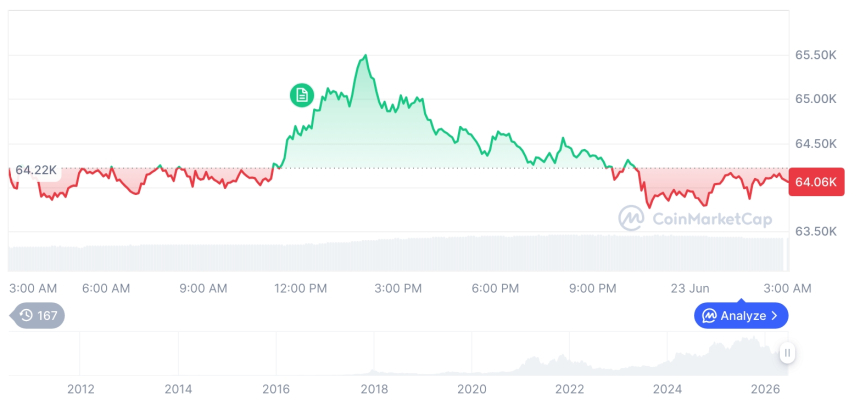Select the red 64.06K current price label
This screenshot has height=401, width=860.
[816, 183]
